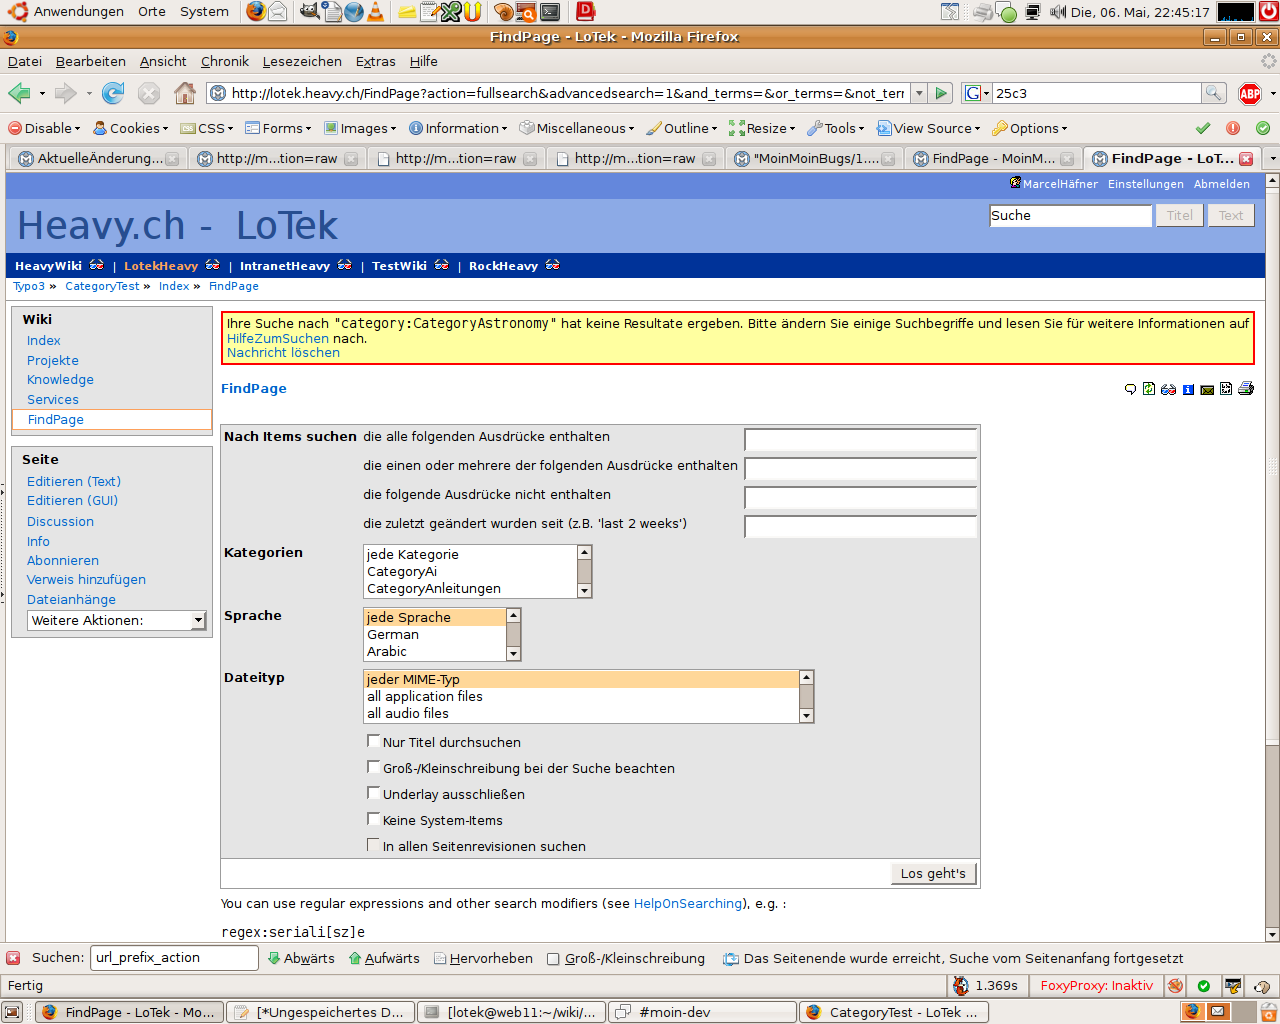
Task: Expand the Cookies developer toolbar menu
Action: pos(131,128)
